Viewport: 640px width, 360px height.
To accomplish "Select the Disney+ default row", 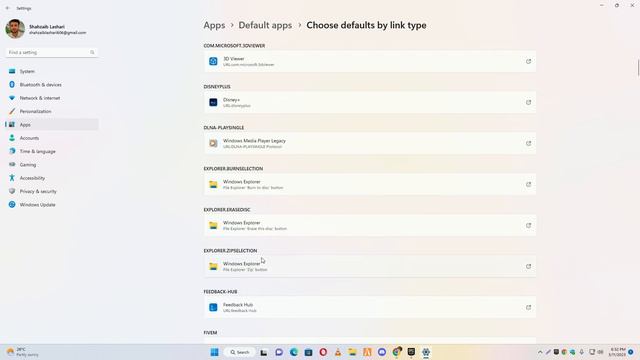I will (370, 102).
